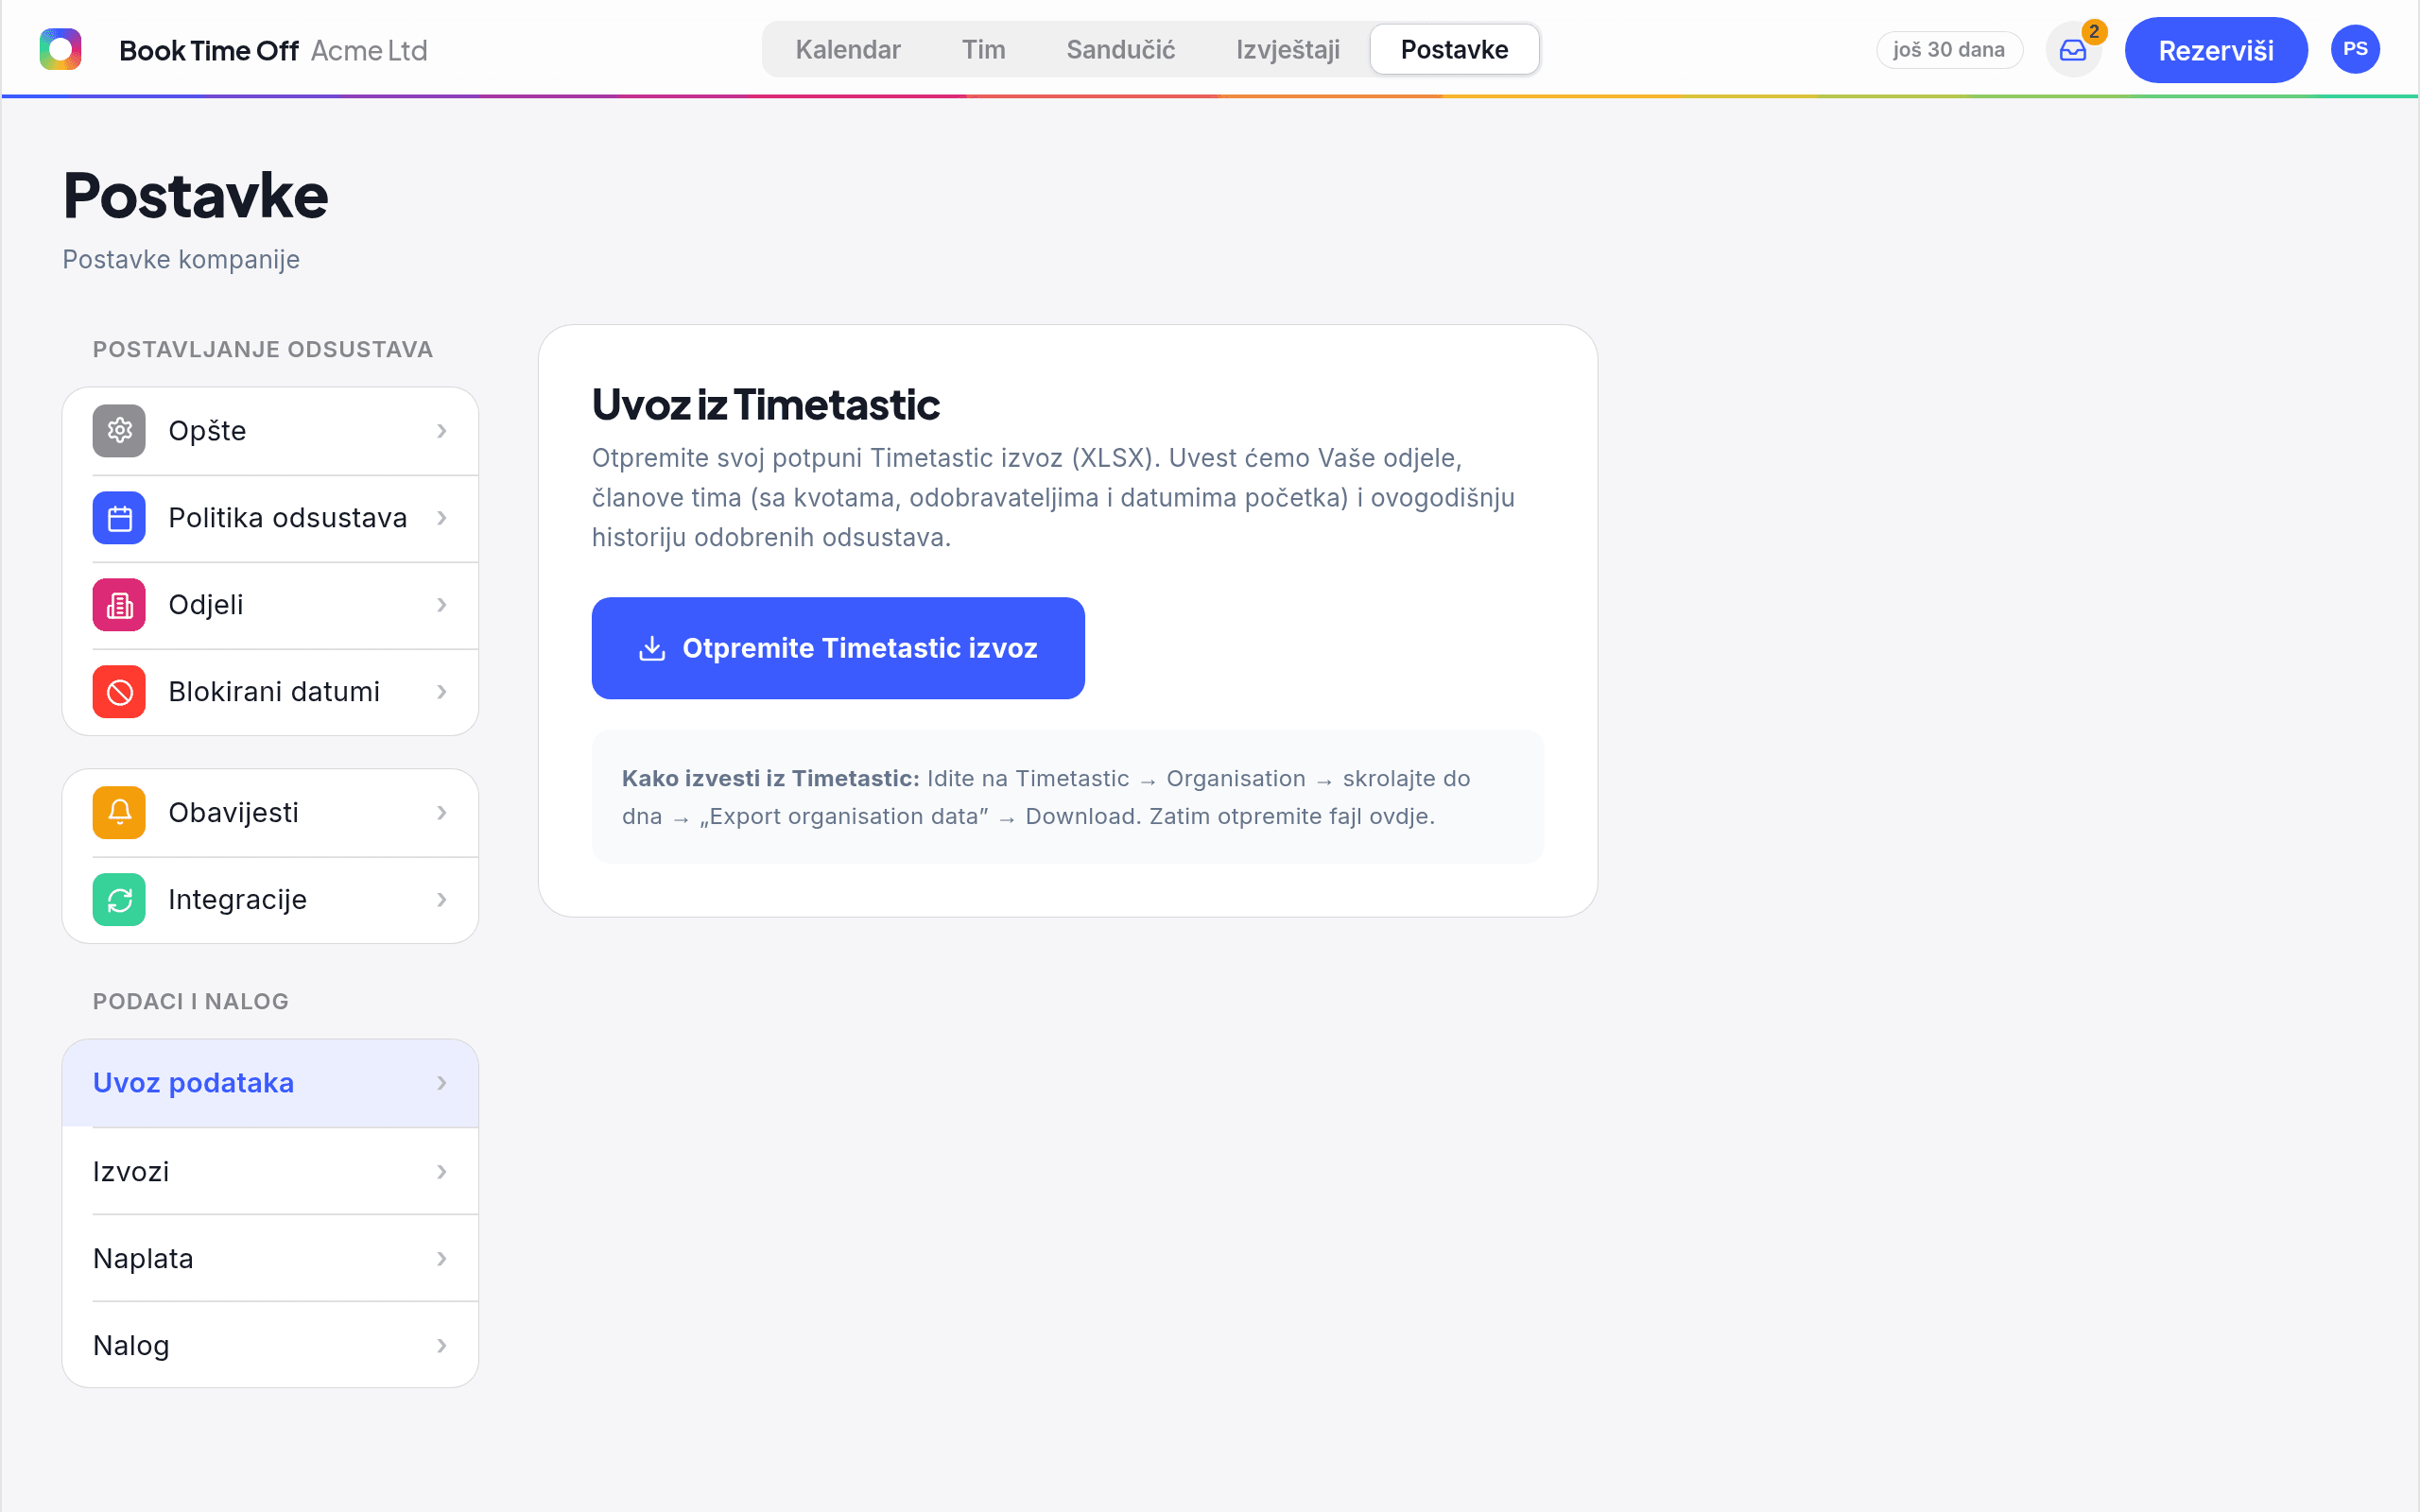
Task: Open Integracije settings
Action: click(x=270, y=900)
